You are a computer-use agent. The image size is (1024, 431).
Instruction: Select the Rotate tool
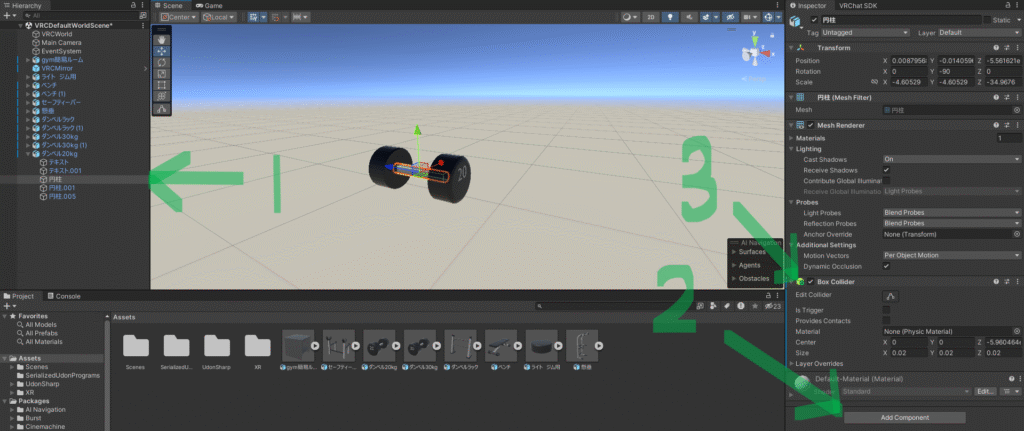[162, 62]
